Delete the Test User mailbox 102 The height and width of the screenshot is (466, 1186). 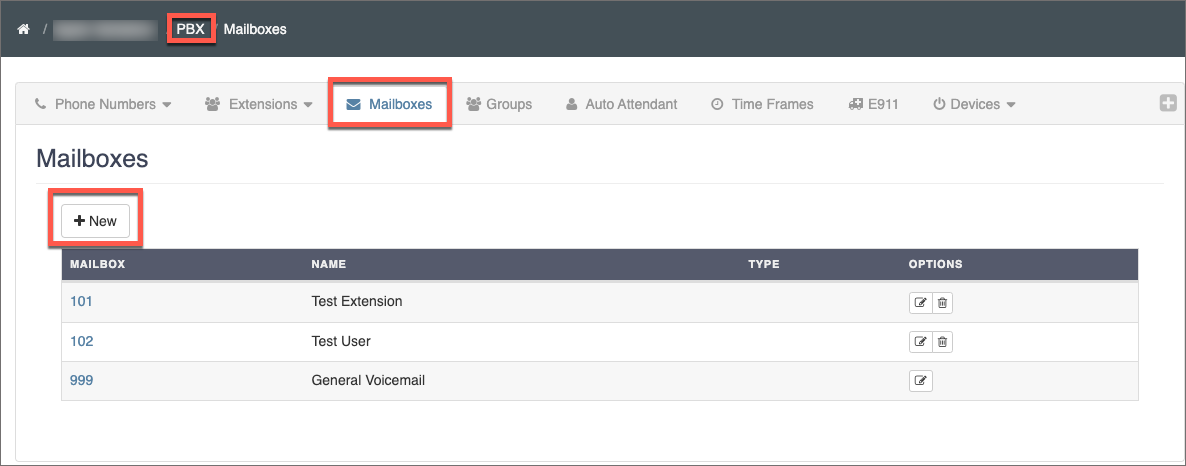tap(943, 342)
